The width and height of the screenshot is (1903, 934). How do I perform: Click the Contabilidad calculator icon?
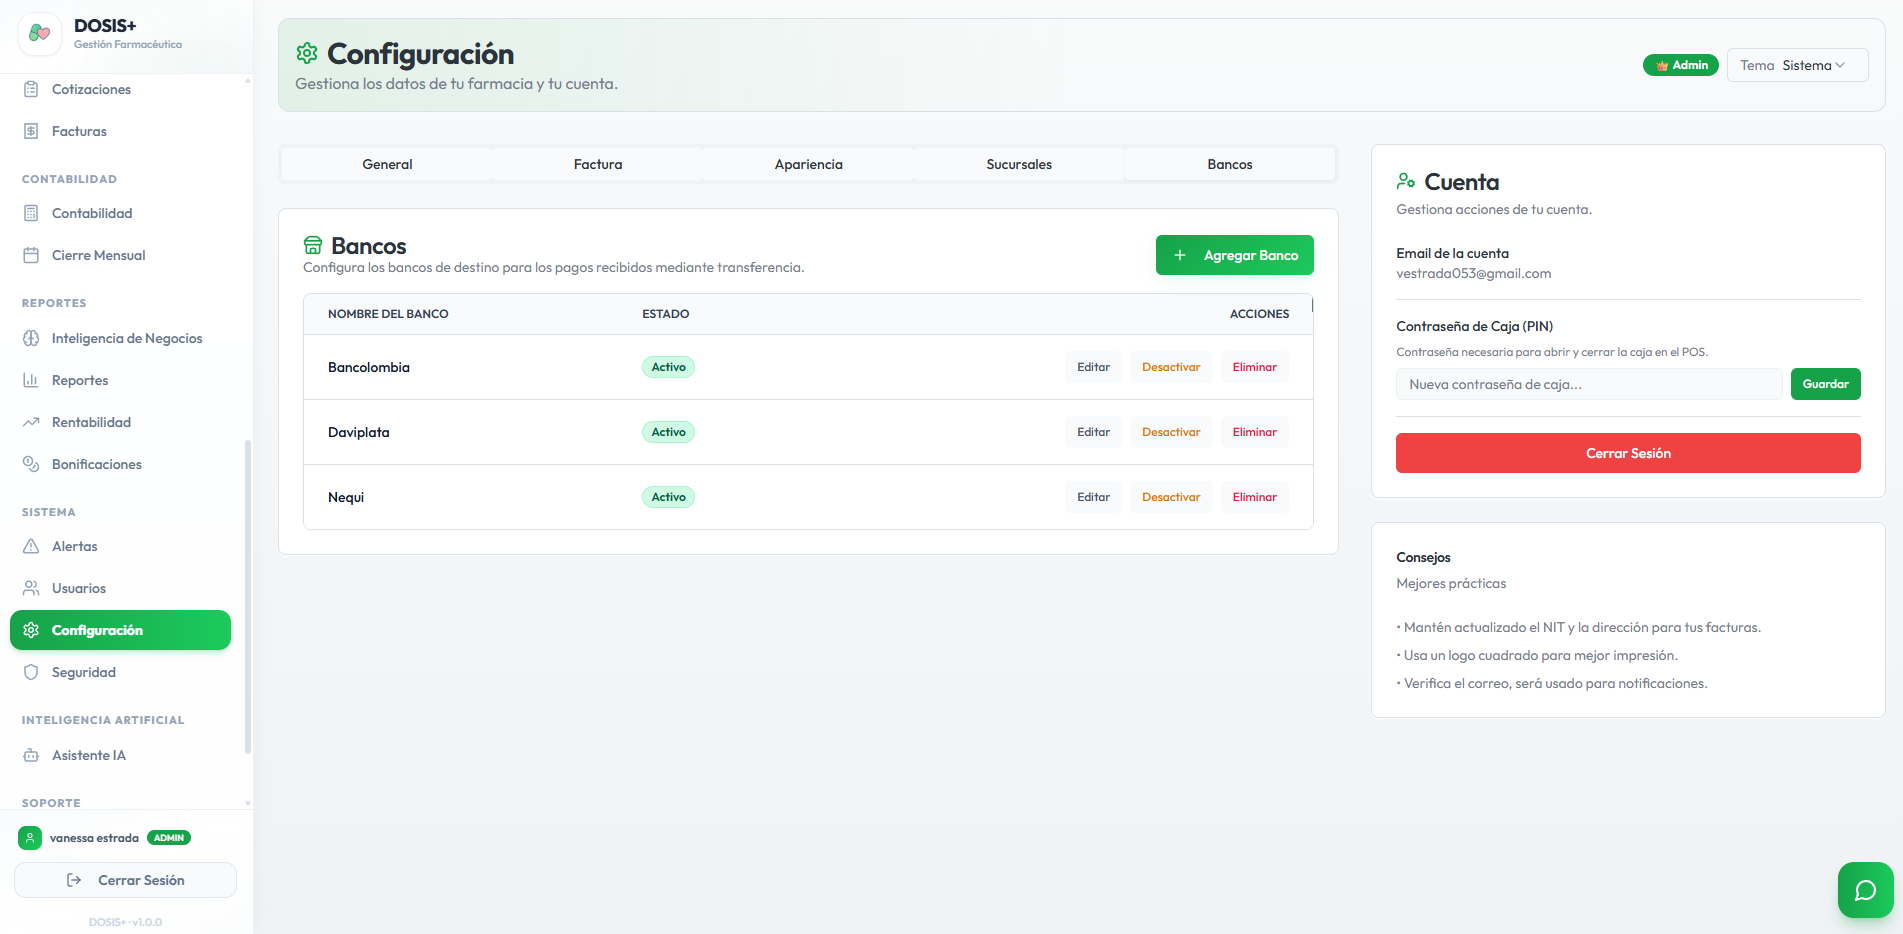pyautogui.click(x=31, y=213)
